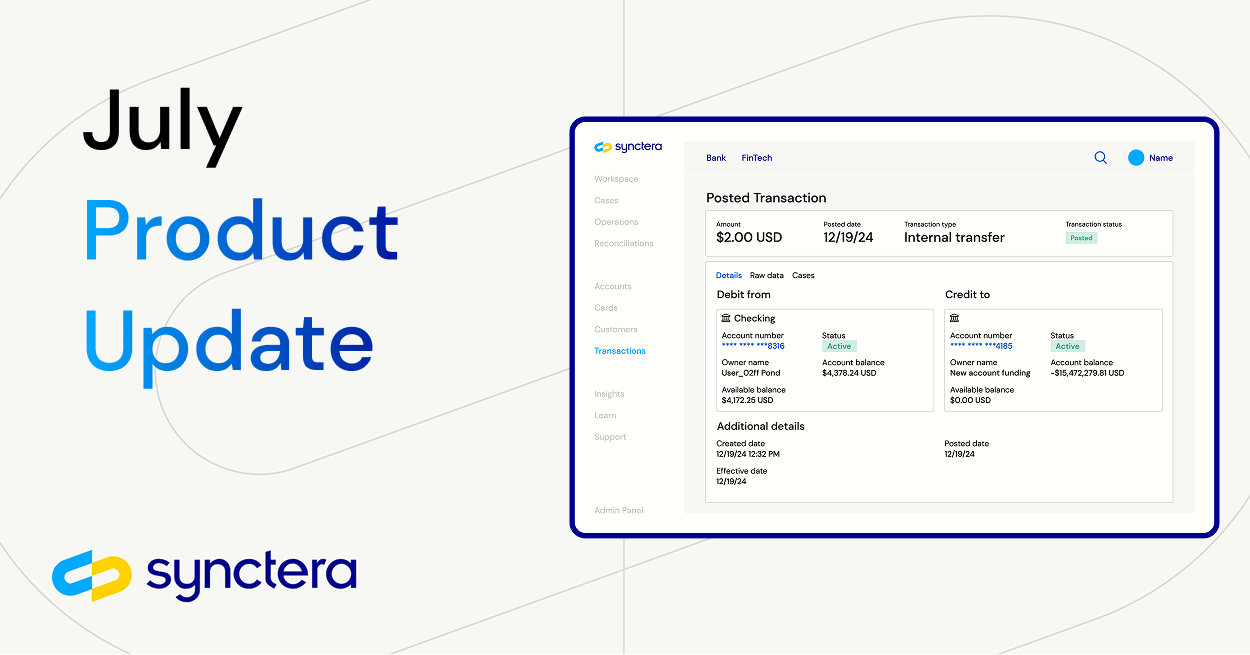The width and height of the screenshot is (1250, 655).
Task: Open Cases in the sidebar
Action: (x=606, y=200)
